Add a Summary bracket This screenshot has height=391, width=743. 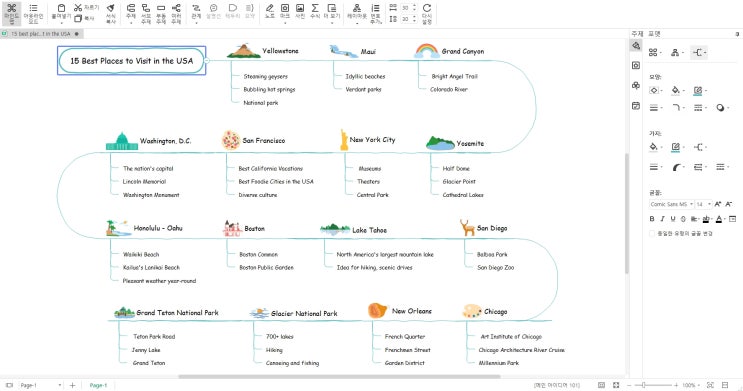tap(250, 11)
